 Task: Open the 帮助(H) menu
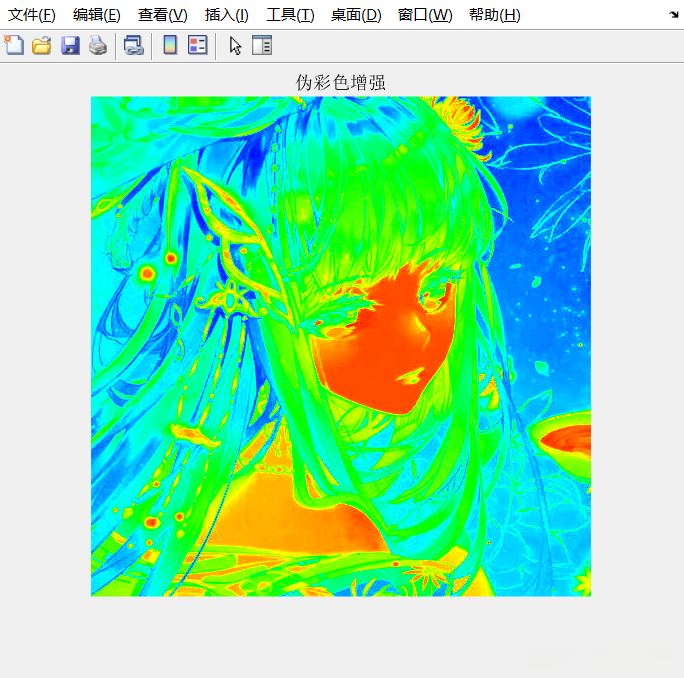tap(495, 15)
